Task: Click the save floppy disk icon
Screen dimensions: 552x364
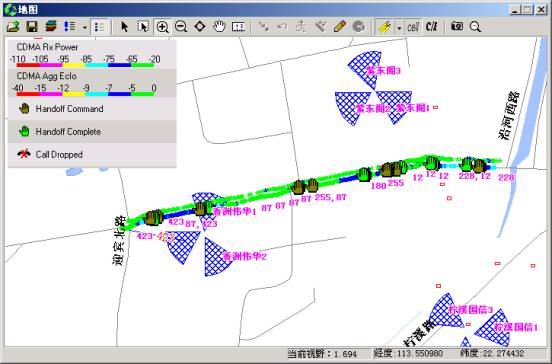Action: pyautogui.click(x=32, y=27)
